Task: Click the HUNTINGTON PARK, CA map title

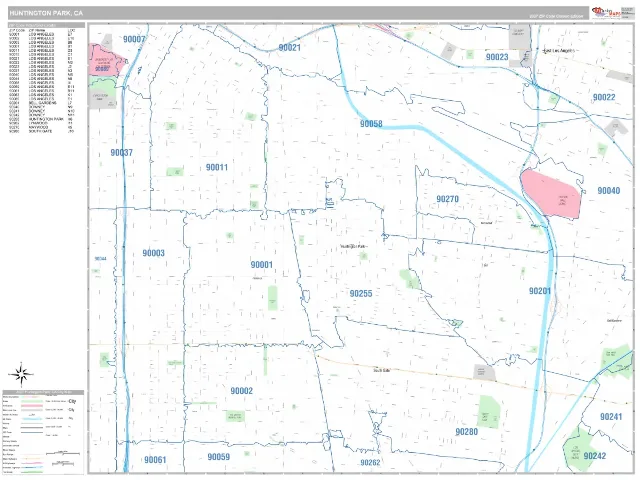Action: 46,13
